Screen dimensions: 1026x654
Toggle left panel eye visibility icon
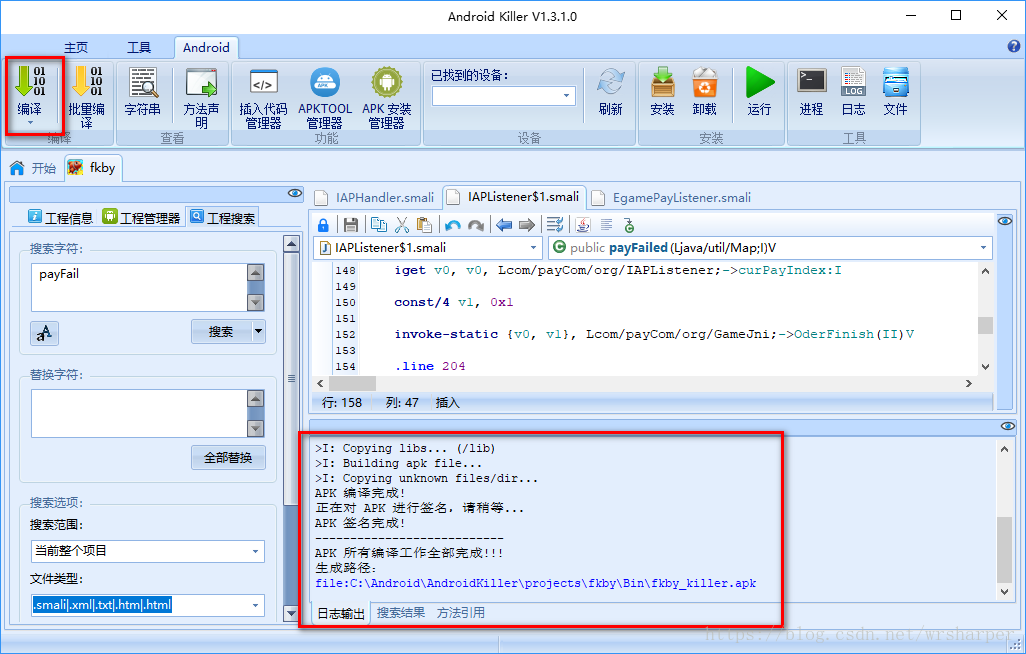tap(295, 193)
